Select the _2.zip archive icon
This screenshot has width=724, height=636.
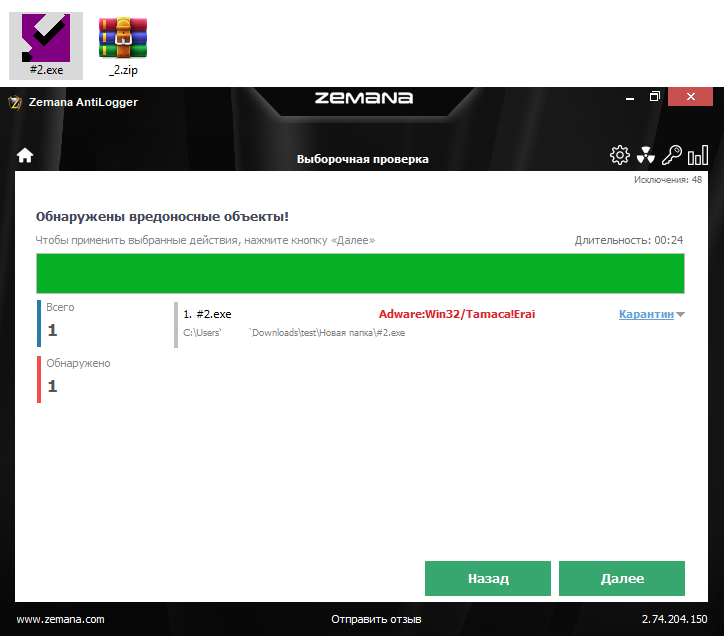point(123,45)
